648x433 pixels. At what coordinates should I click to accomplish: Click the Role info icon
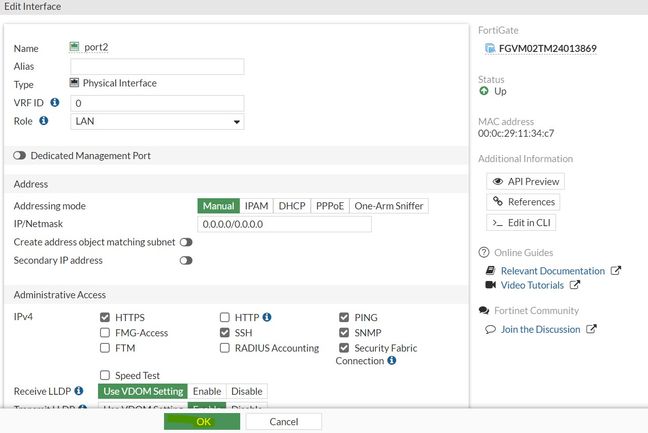click(44, 121)
